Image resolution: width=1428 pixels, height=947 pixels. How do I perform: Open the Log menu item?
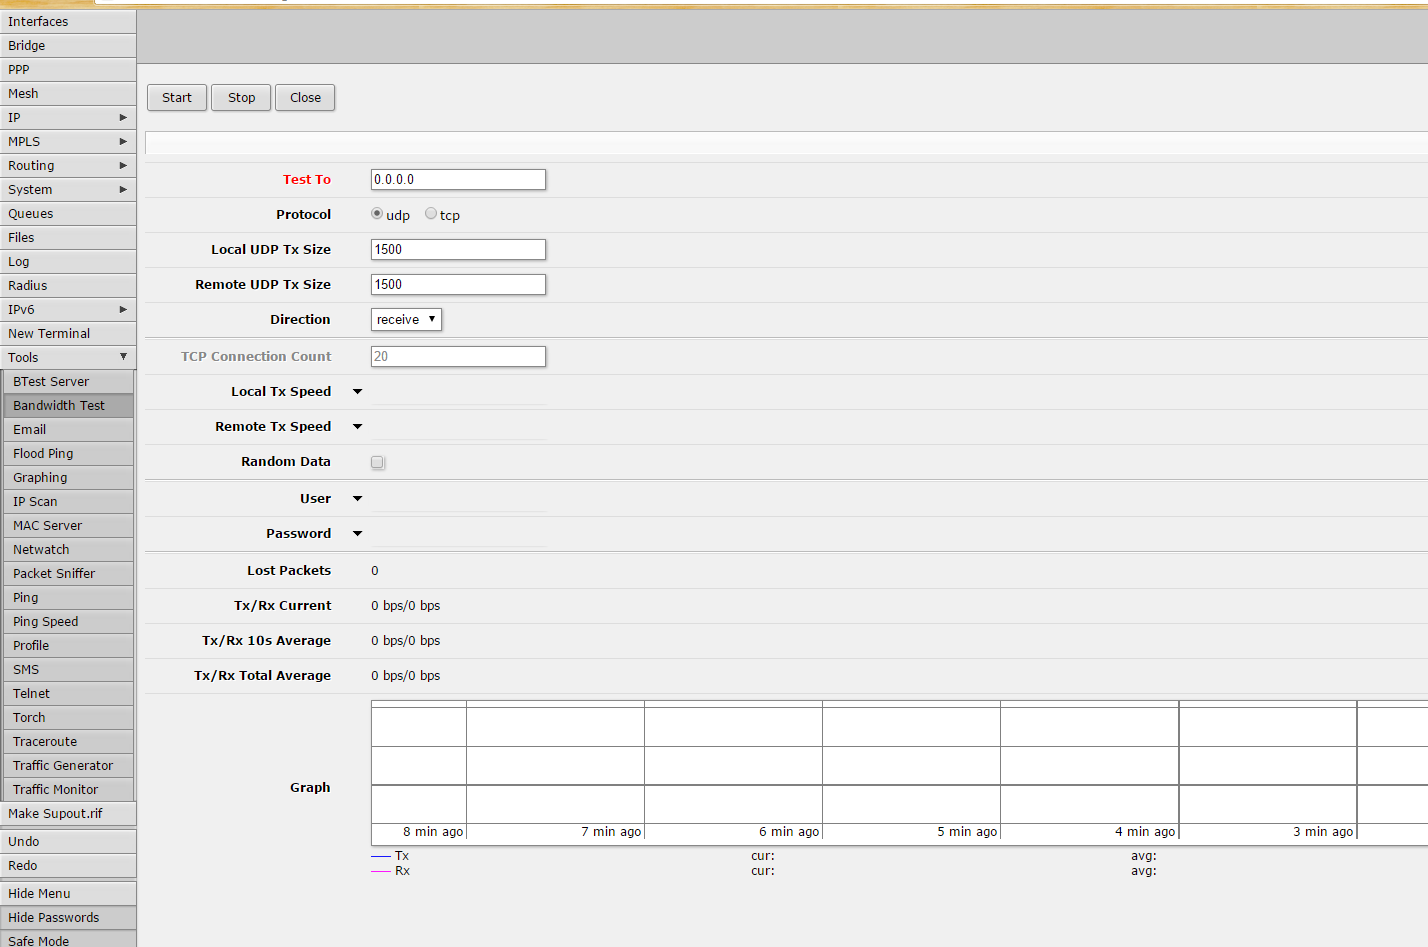[x=68, y=262]
